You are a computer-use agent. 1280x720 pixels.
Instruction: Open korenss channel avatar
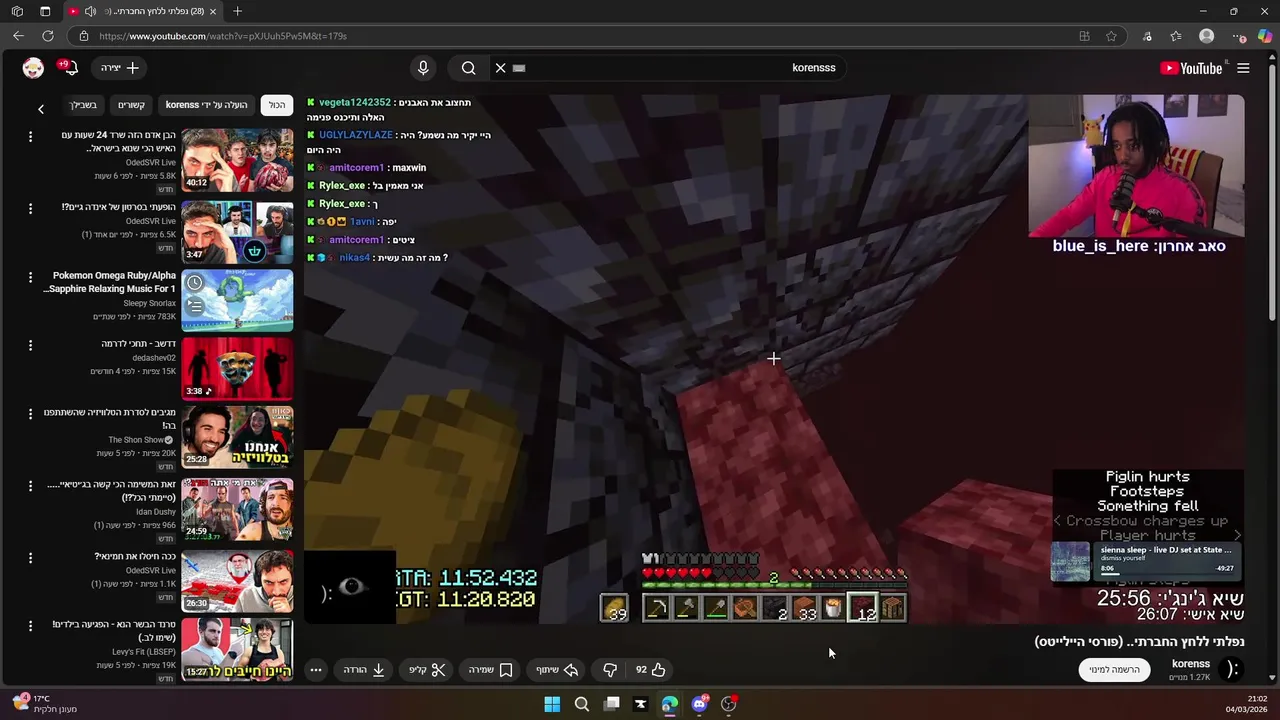coord(1233,670)
